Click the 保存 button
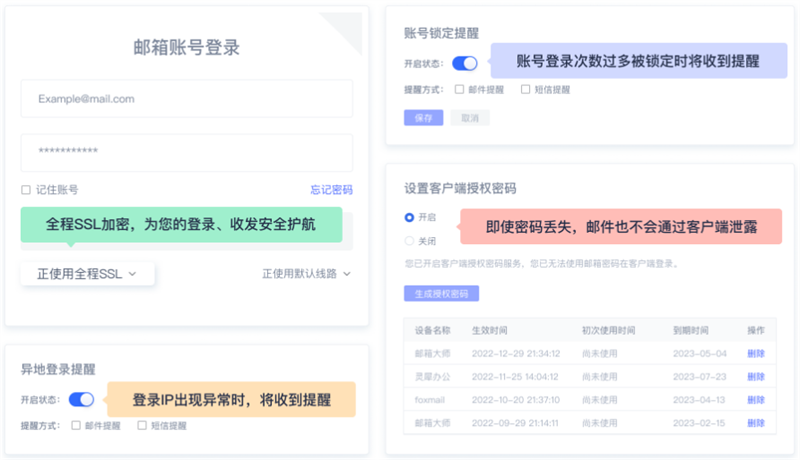The height and width of the screenshot is (460, 800). pyautogui.click(x=423, y=118)
